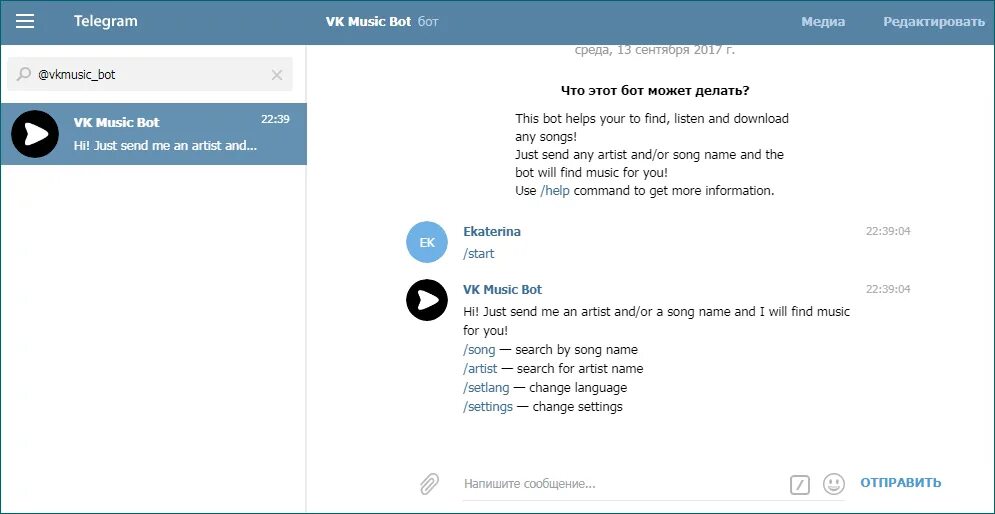Click VK Music Bot avatar in message
The height and width of the screenshot is (514, 995).
point(427,300)
